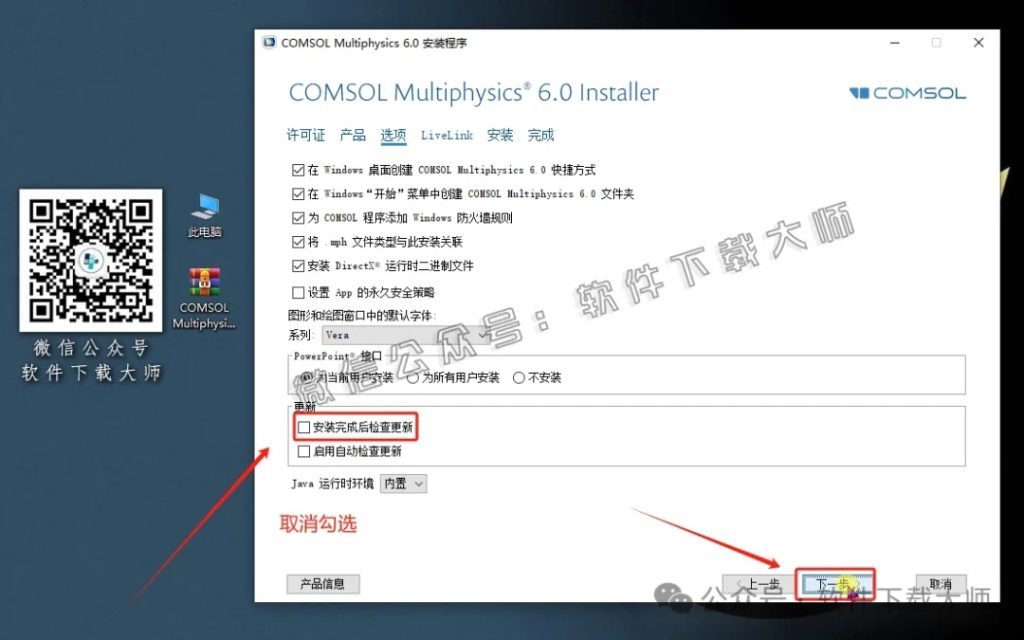The width and height of the screenshot is (1024, 640).
Task: Uncheck 安装 DirectX 运行时二进制文件
Action: point(297,266)
